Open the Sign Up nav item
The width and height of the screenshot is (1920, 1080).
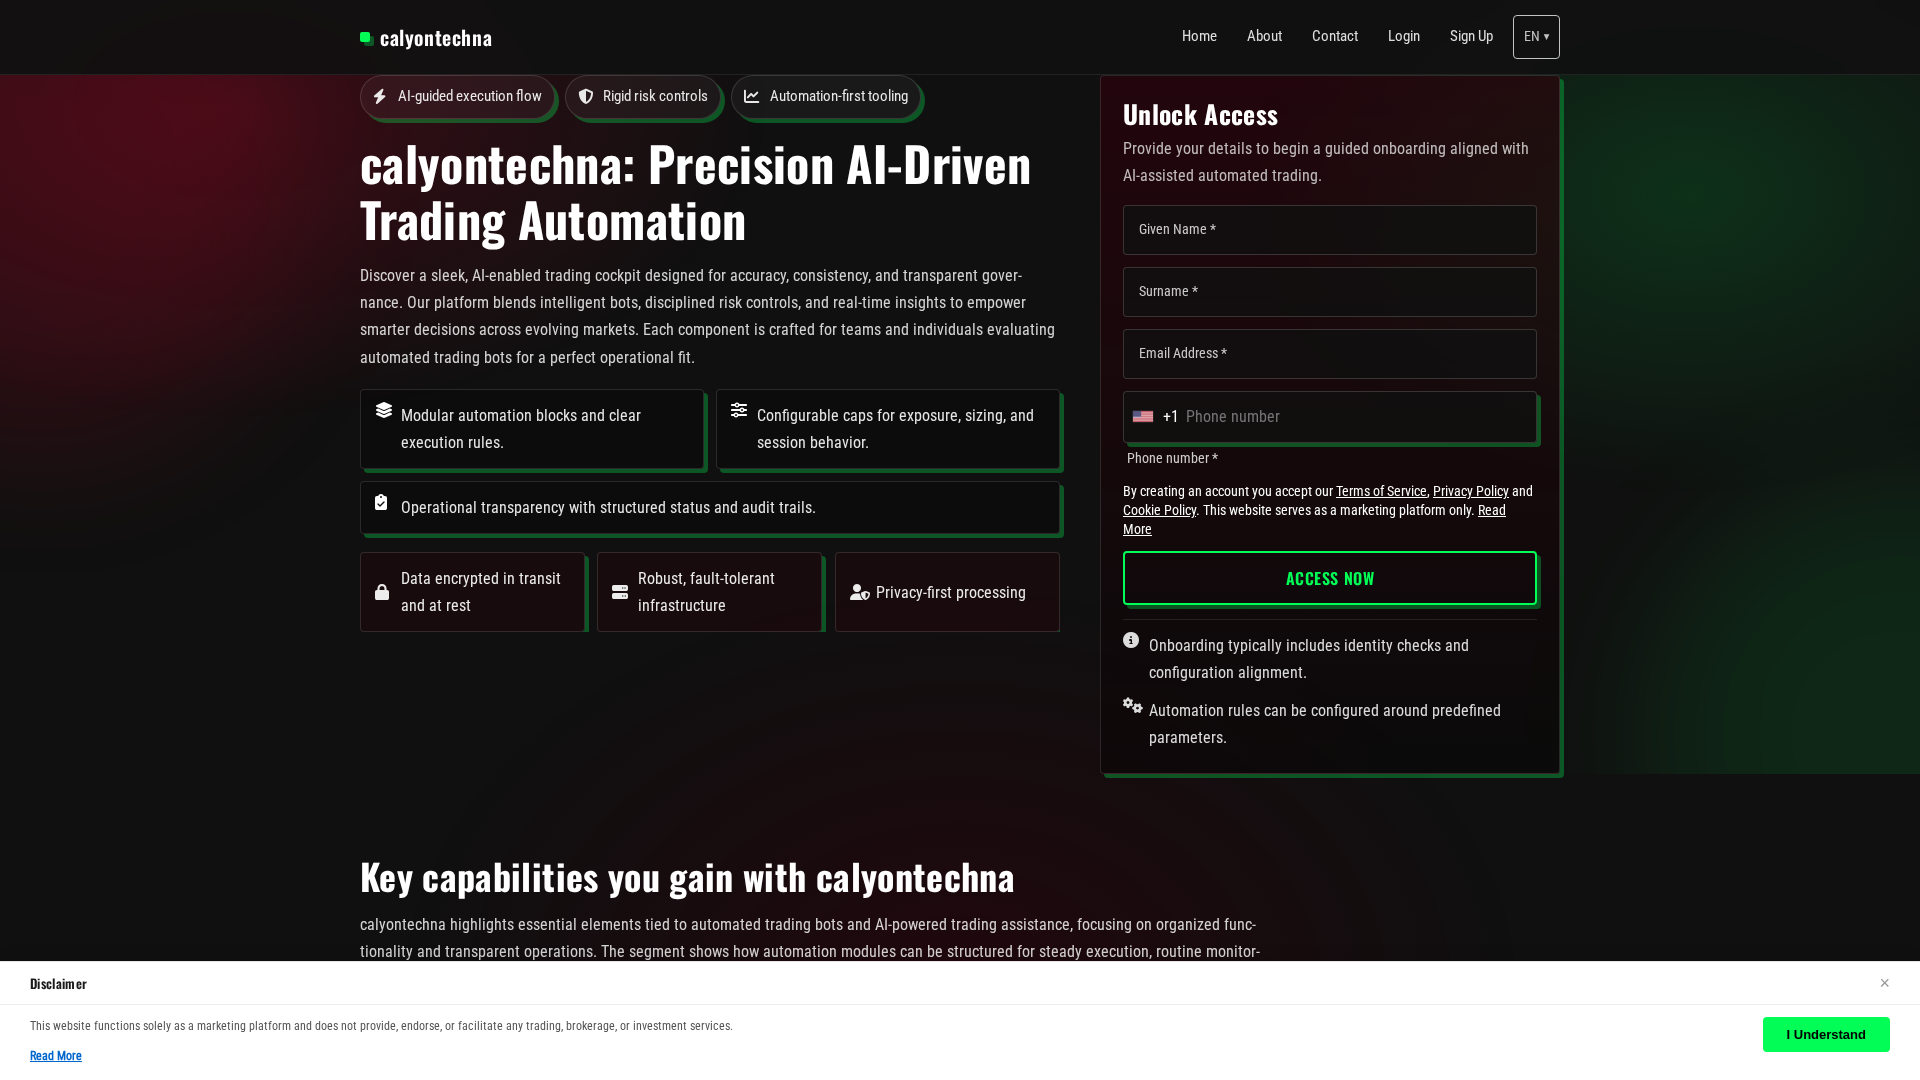[x=1471, y=37]
